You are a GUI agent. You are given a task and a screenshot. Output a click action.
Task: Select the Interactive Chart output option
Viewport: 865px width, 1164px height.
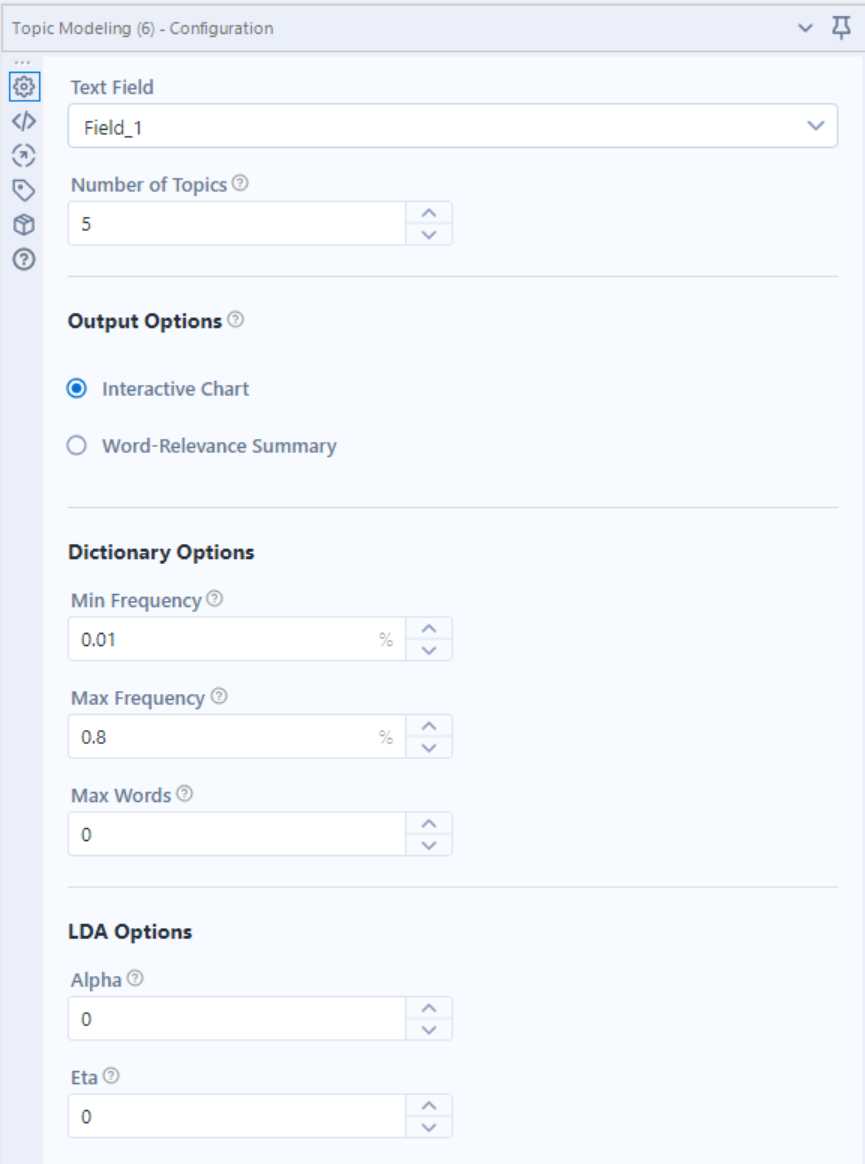click(x=77, y=389)
